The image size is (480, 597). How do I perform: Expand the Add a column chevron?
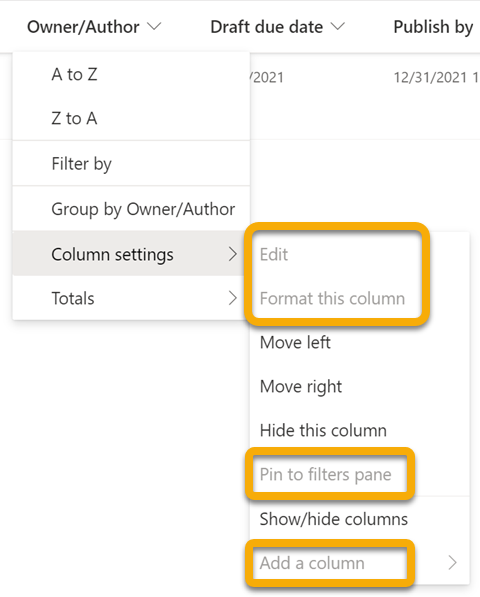tap(452, 563)
